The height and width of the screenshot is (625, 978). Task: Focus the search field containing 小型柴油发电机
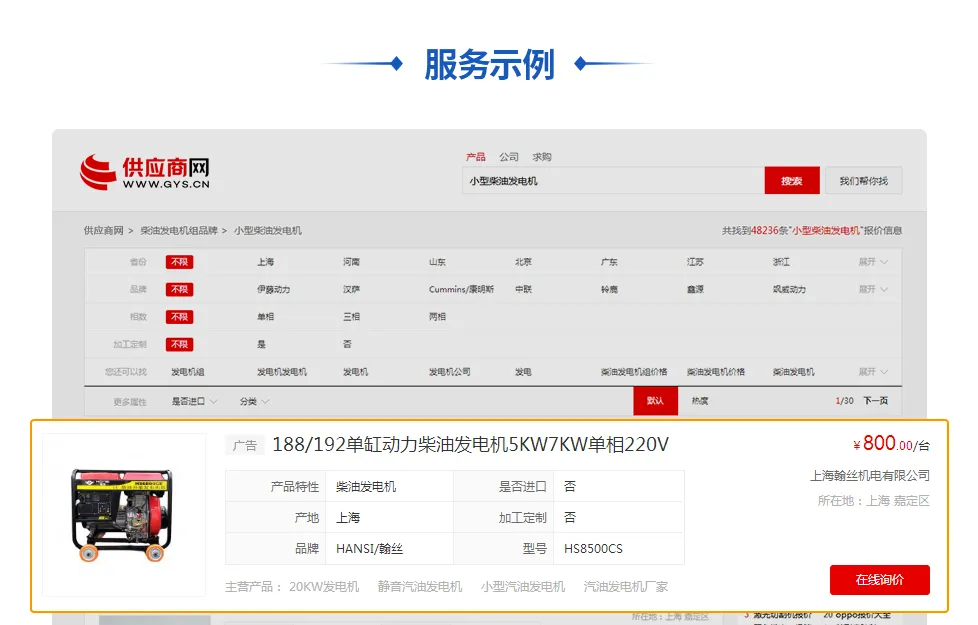click(613, 181)
